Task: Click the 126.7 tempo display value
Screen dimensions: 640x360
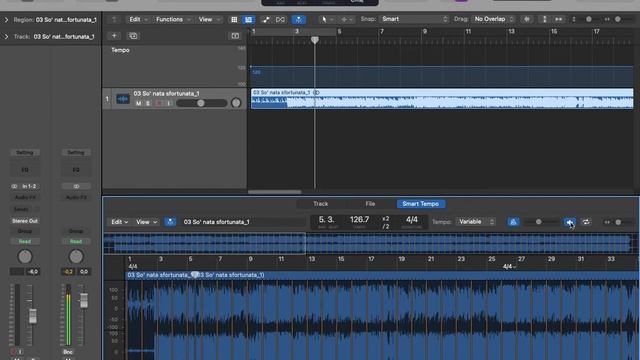Action: [359, 220]
